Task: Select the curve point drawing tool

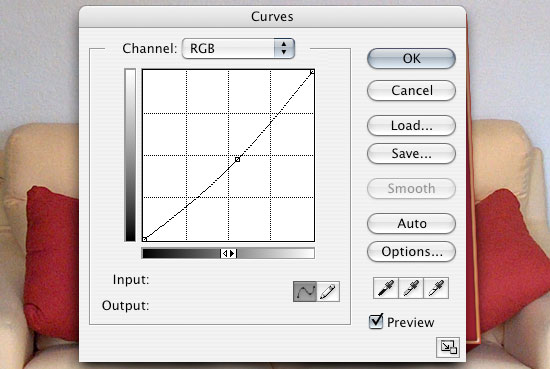Action: 305,291
